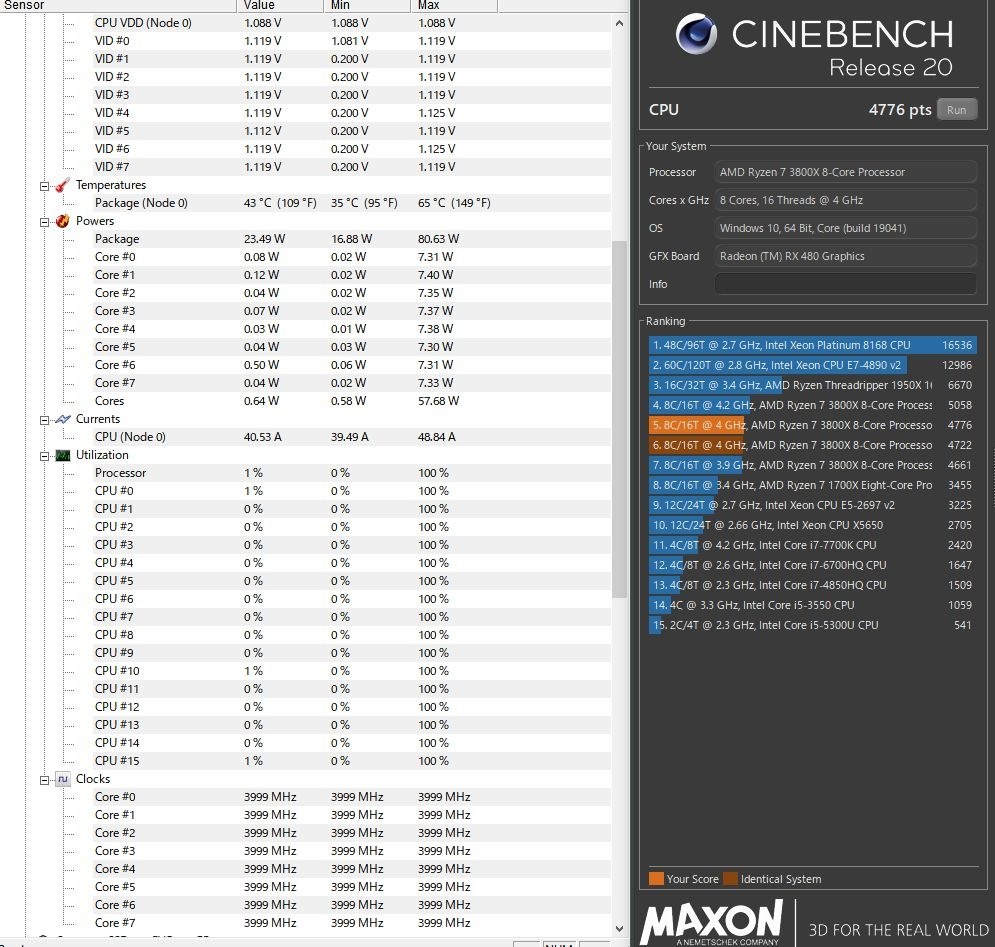This screenshot has height=947, width=995.
Task: Collapse the Currents tree node
Action: (x=44, y=420)
